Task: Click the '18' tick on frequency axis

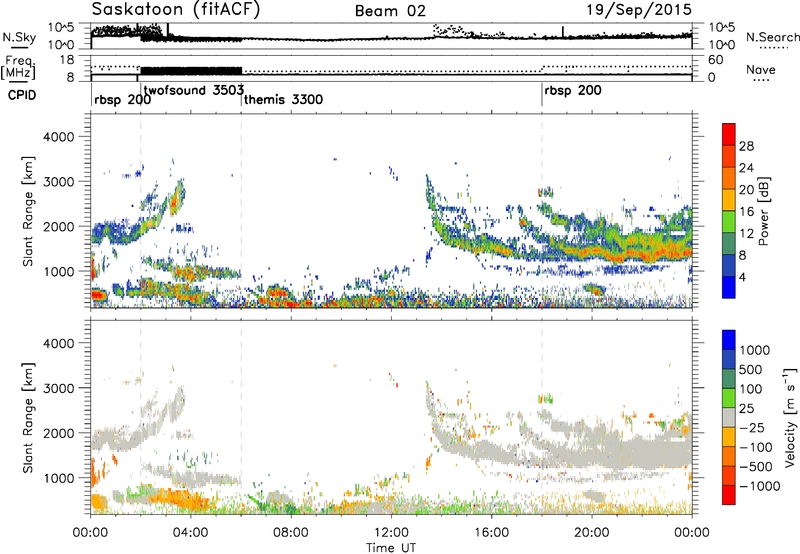Action: (x=67, y=60)
